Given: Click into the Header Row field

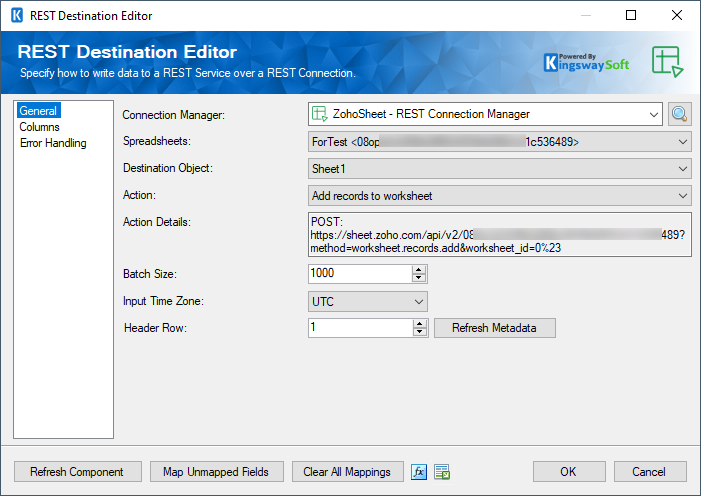Looking at the screenshot, I should coord(360,328).
